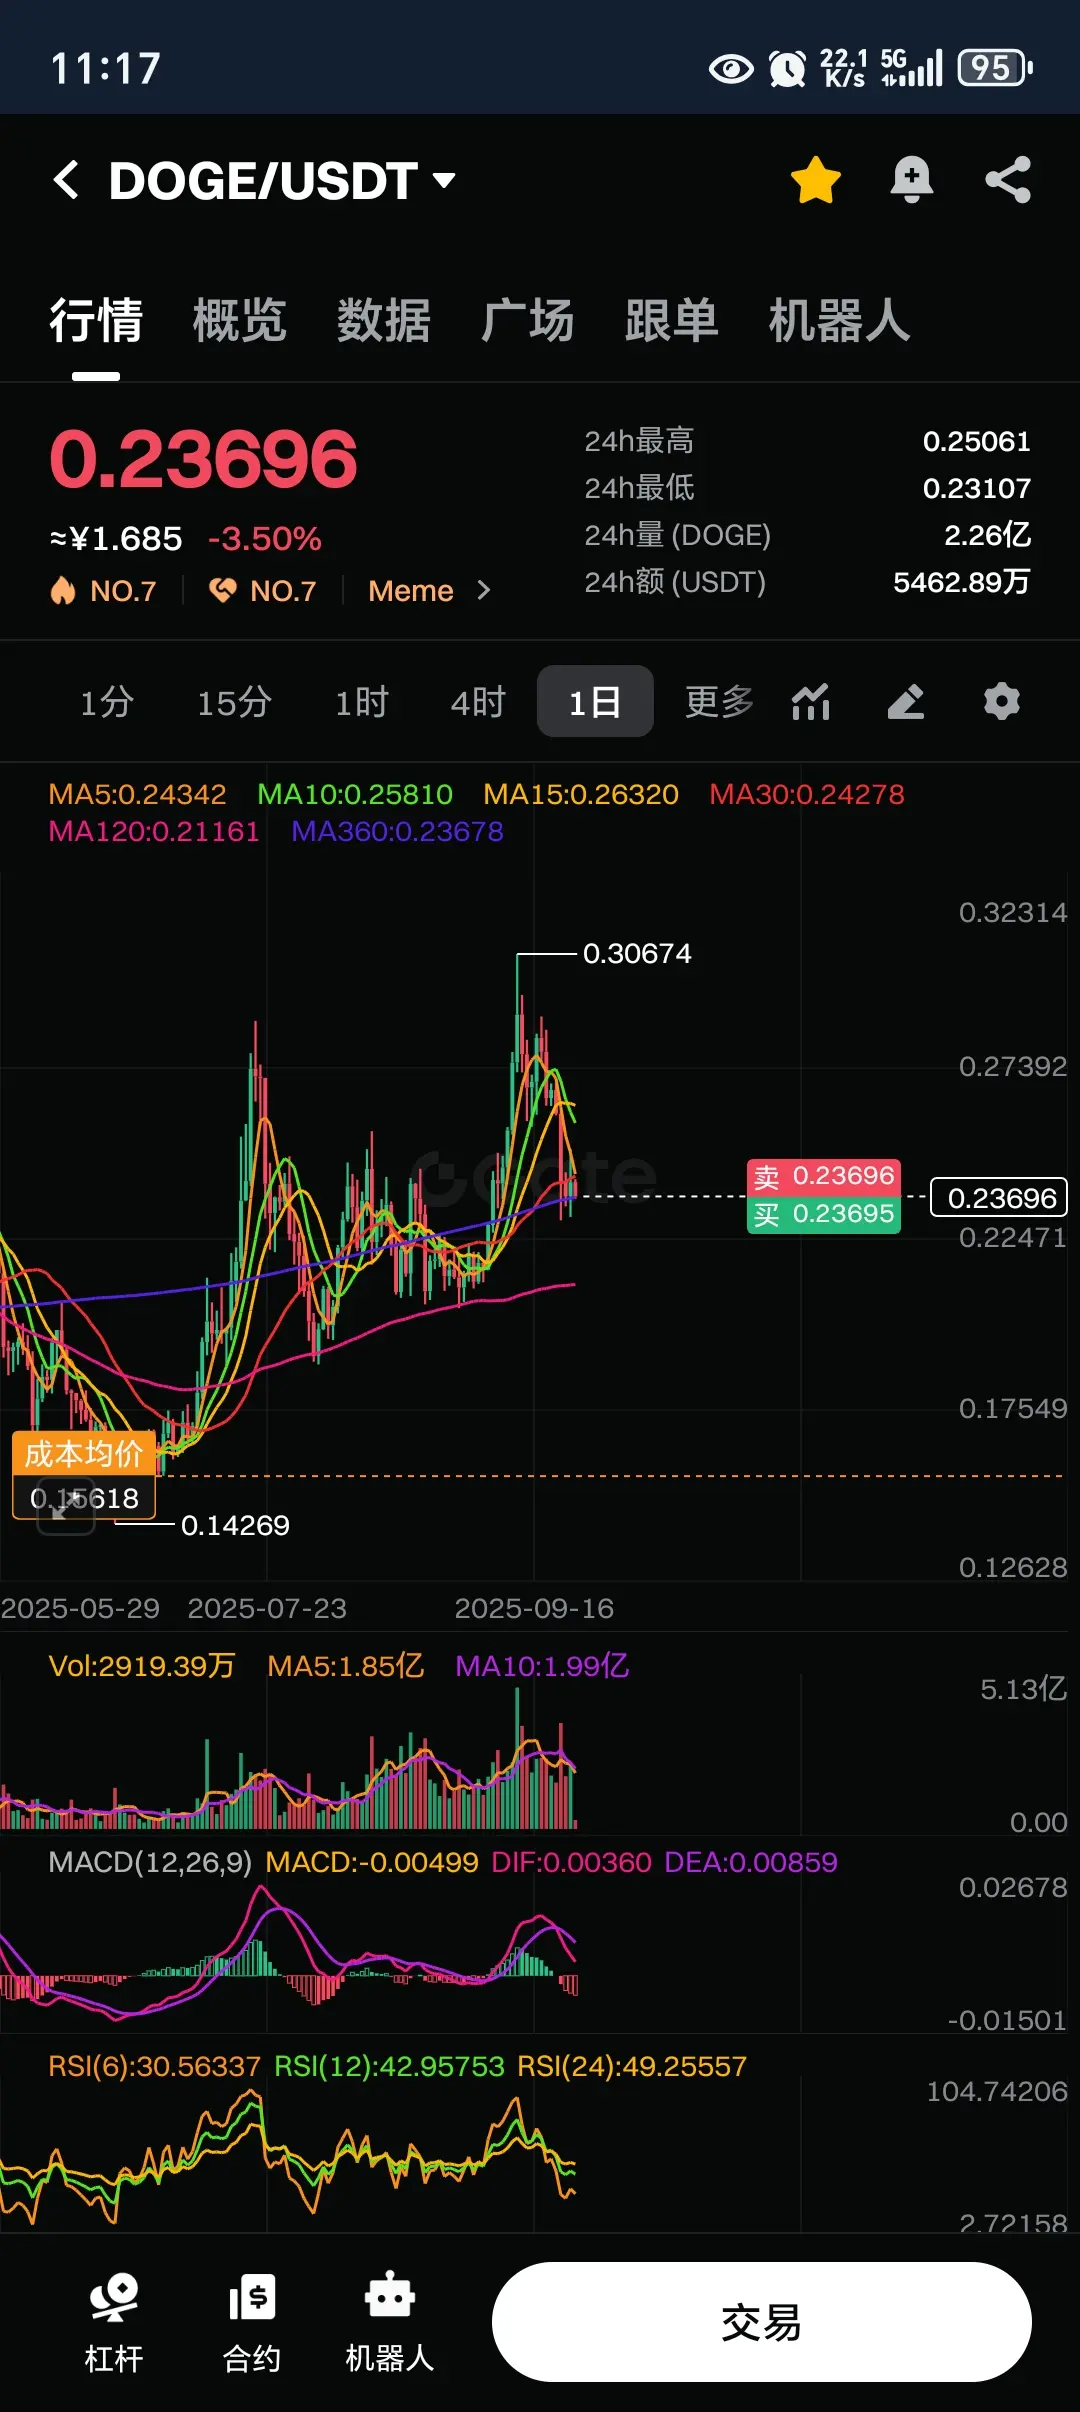Tap the back arrow icon
This screenshot has width=1080, height=2412.
click(x=66, y=180)
